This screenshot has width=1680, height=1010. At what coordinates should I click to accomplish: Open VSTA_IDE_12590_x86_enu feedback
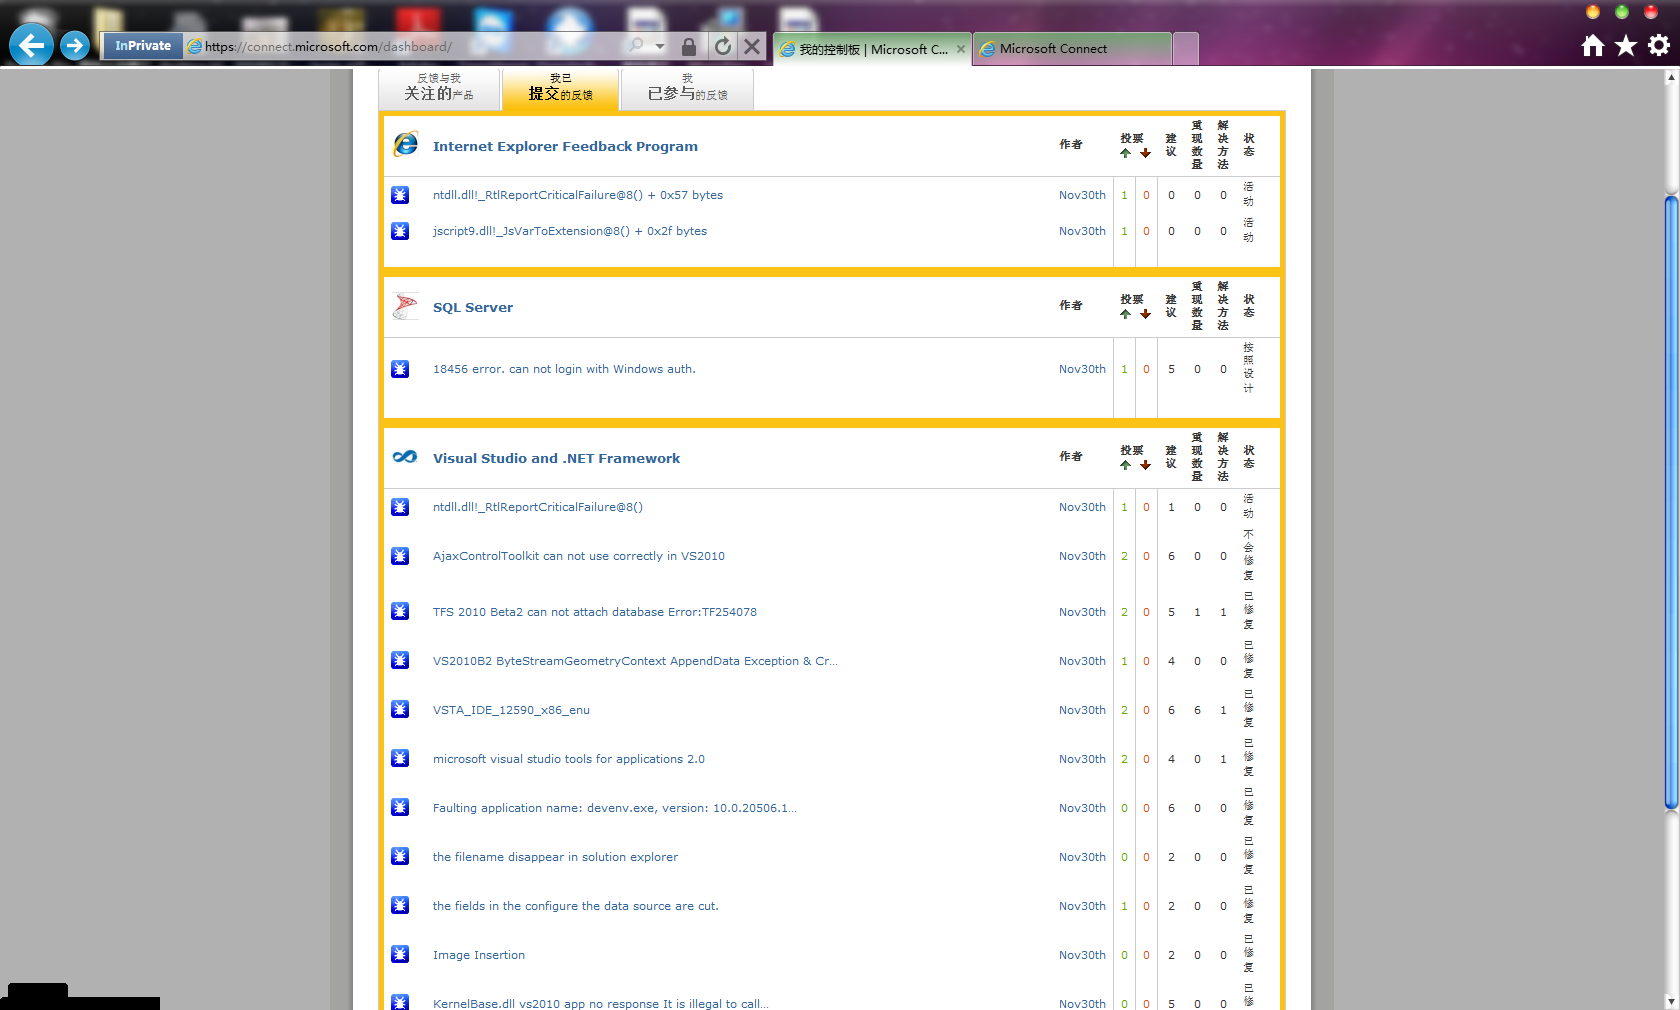(x=511, y=710)
